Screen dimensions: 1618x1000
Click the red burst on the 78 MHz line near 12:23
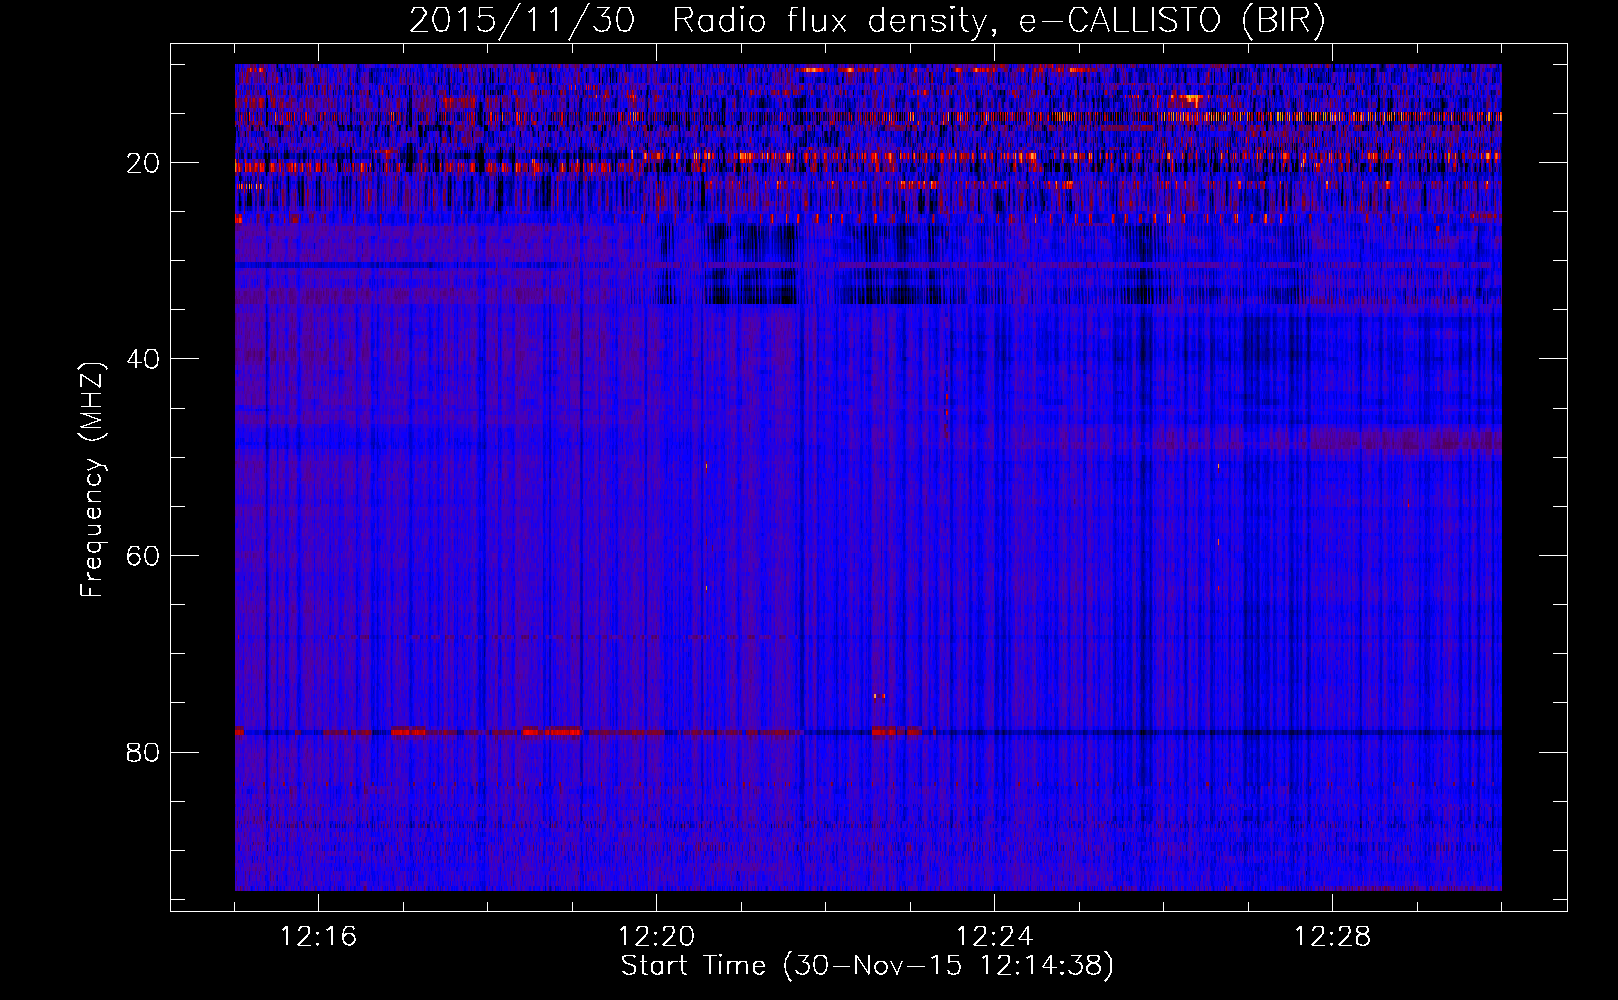point(894,732)
